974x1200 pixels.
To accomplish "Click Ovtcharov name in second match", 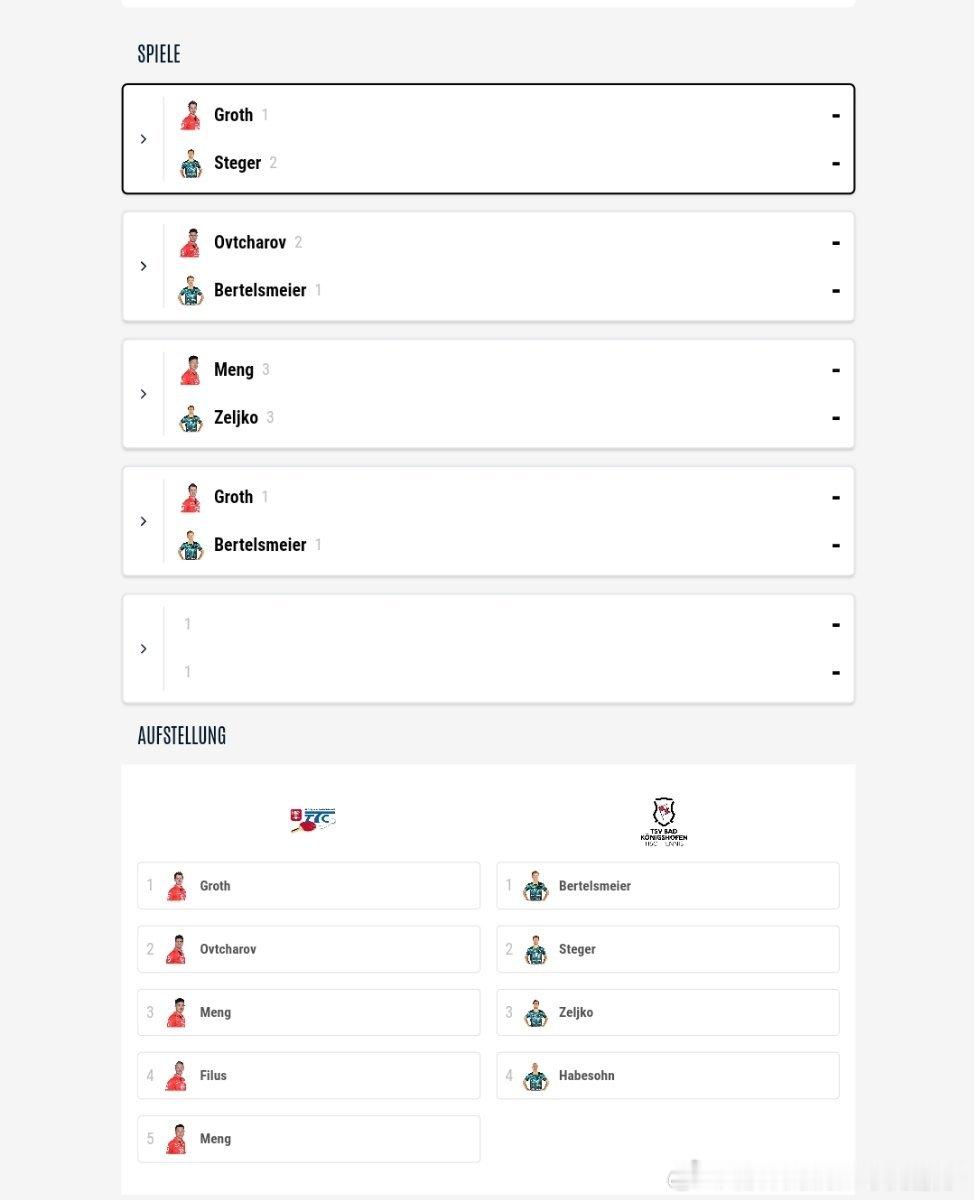I will [x=250, y=242].
